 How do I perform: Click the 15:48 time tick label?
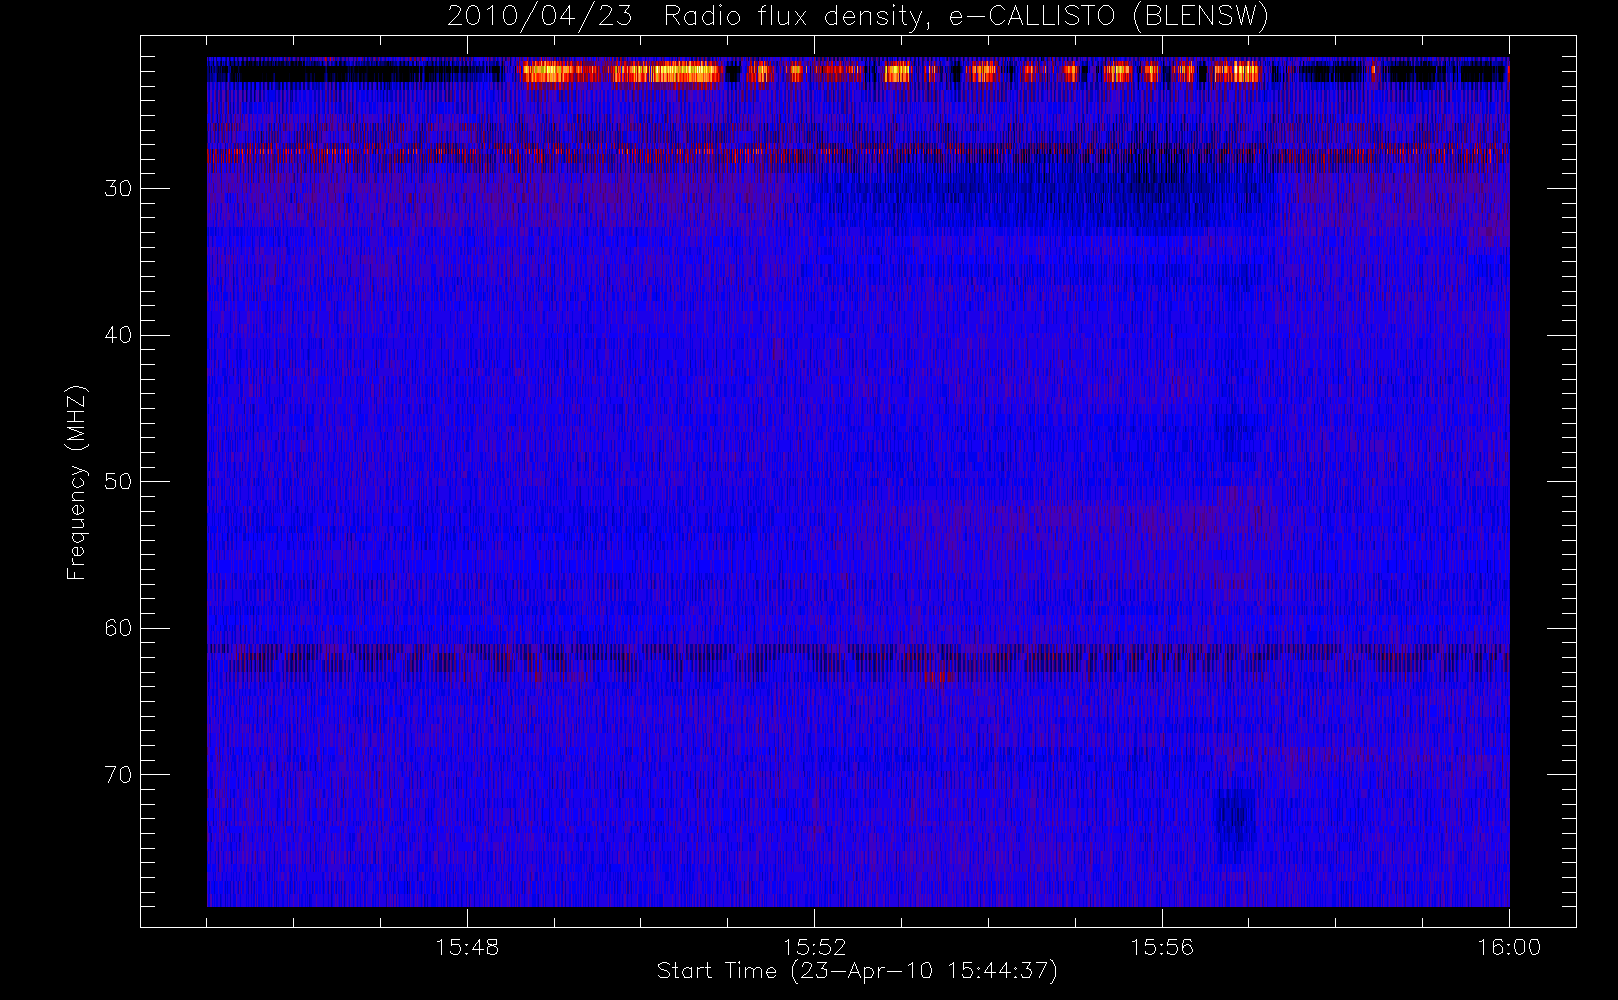click(467, 947)
